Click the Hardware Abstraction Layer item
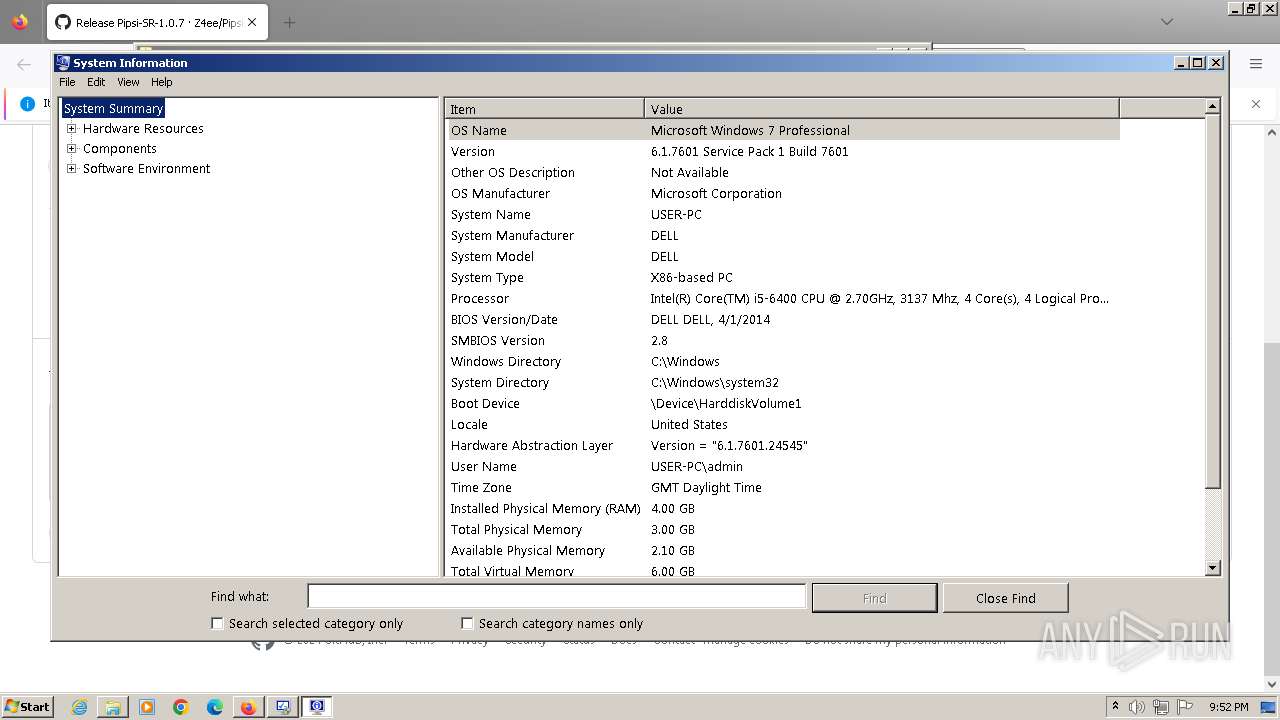The height and width of the screenshot is (720, 1280). coord(532,445)
